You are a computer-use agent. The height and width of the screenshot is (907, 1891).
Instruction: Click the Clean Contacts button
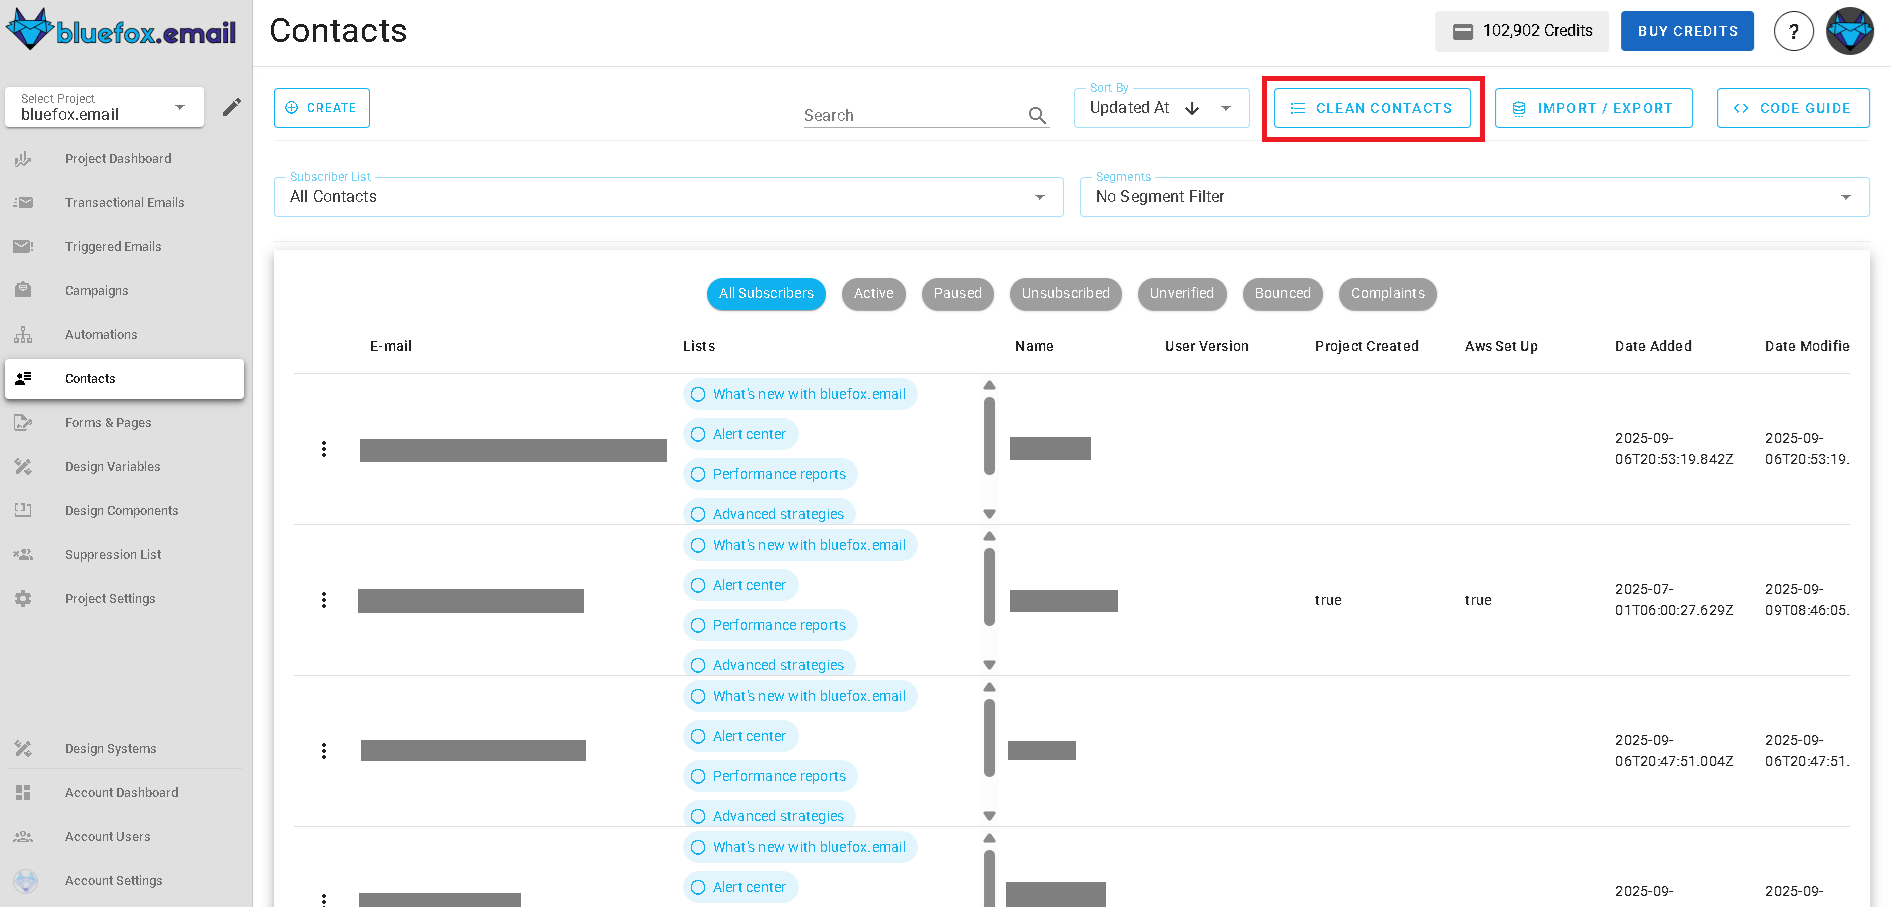[x=1372, y=107]
